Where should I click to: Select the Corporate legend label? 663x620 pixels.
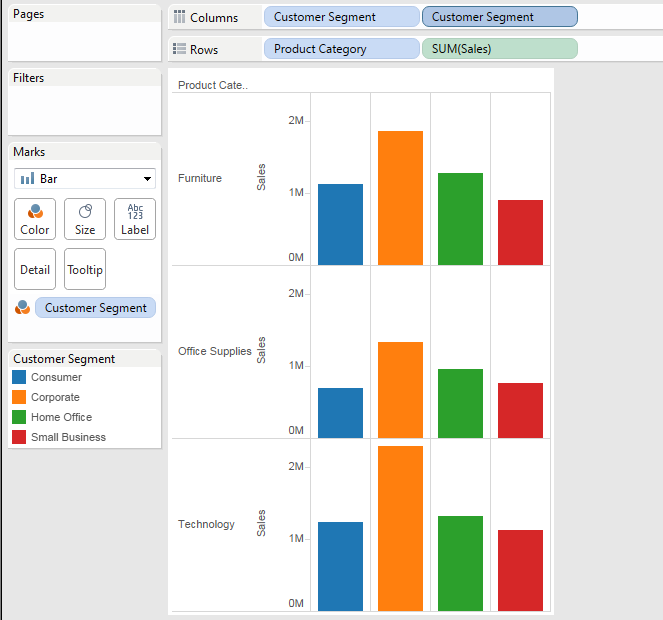pos(55,397)
